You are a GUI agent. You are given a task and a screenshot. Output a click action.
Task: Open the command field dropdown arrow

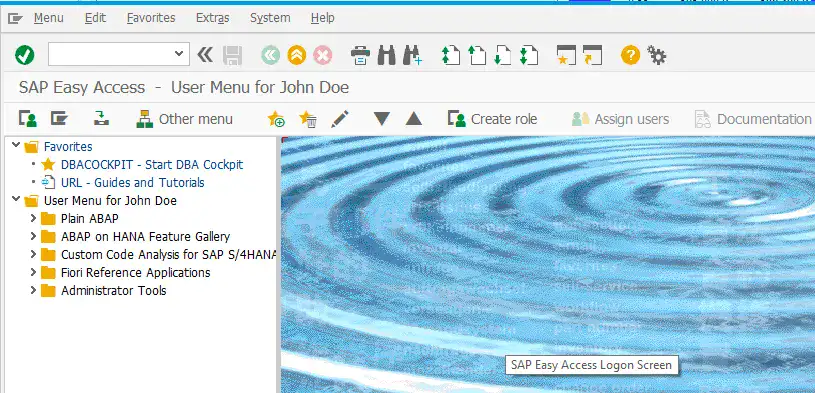click(179, 54)
